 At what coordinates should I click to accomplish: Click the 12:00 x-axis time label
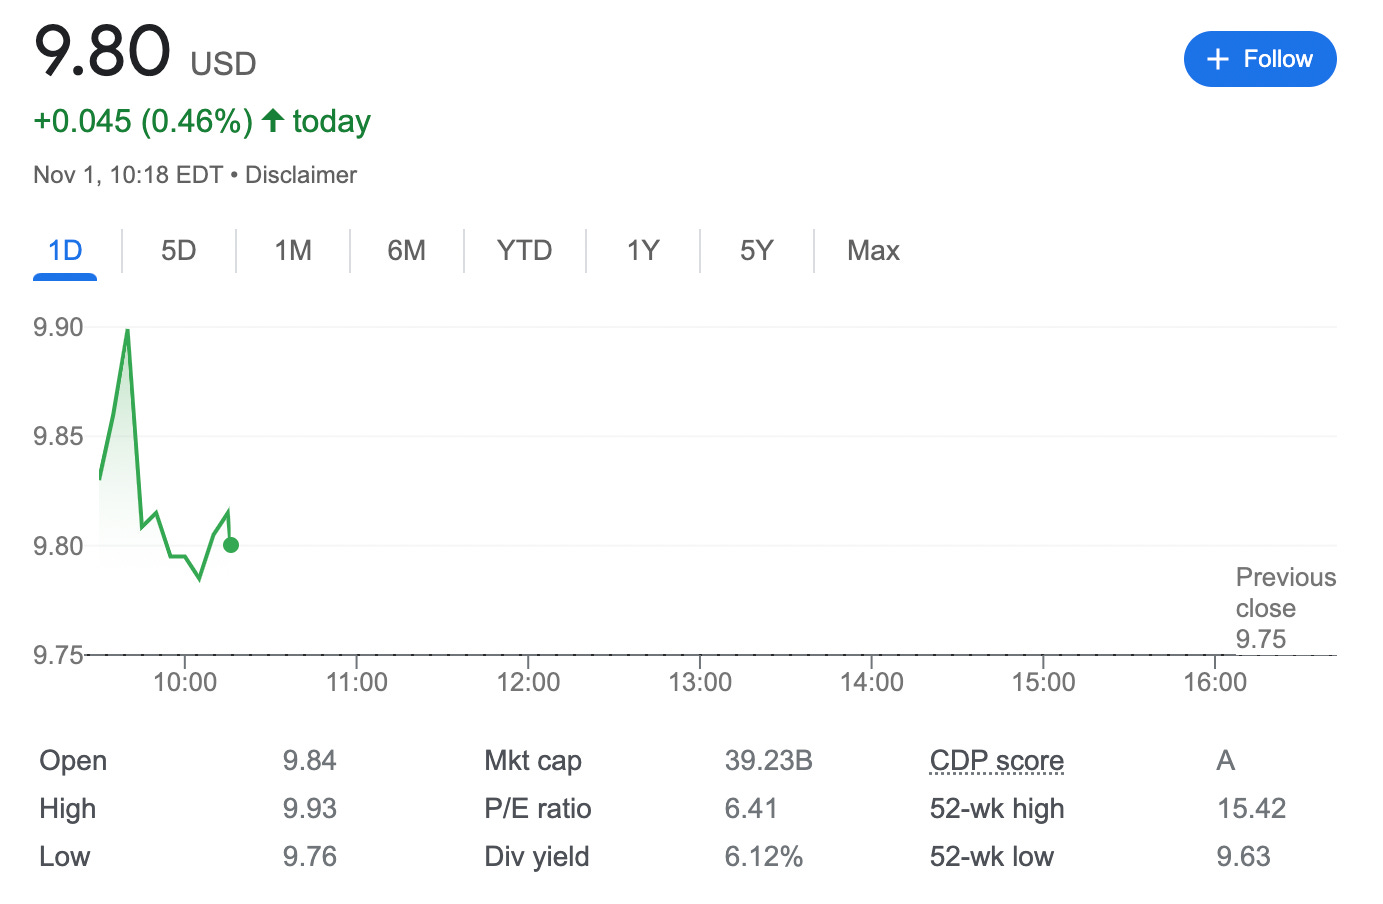528,683
